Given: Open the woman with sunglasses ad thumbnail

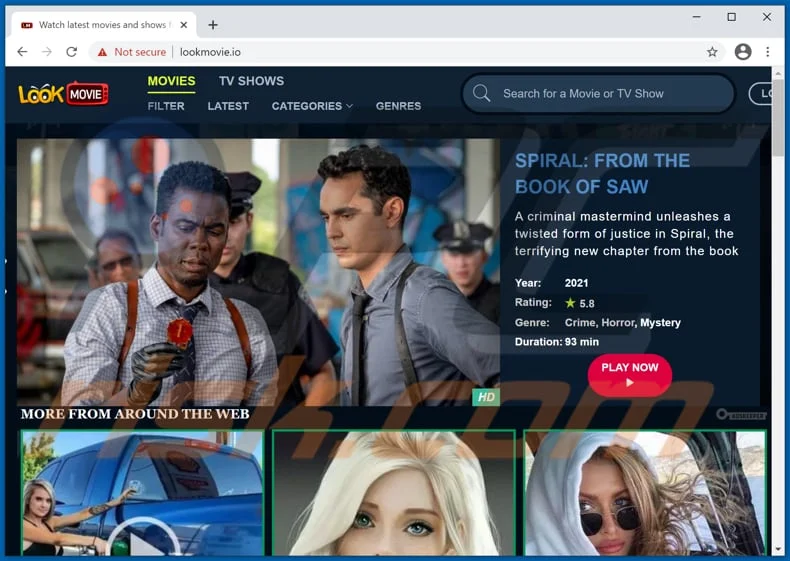Looking at the screenshot, I should pos(645,493).
